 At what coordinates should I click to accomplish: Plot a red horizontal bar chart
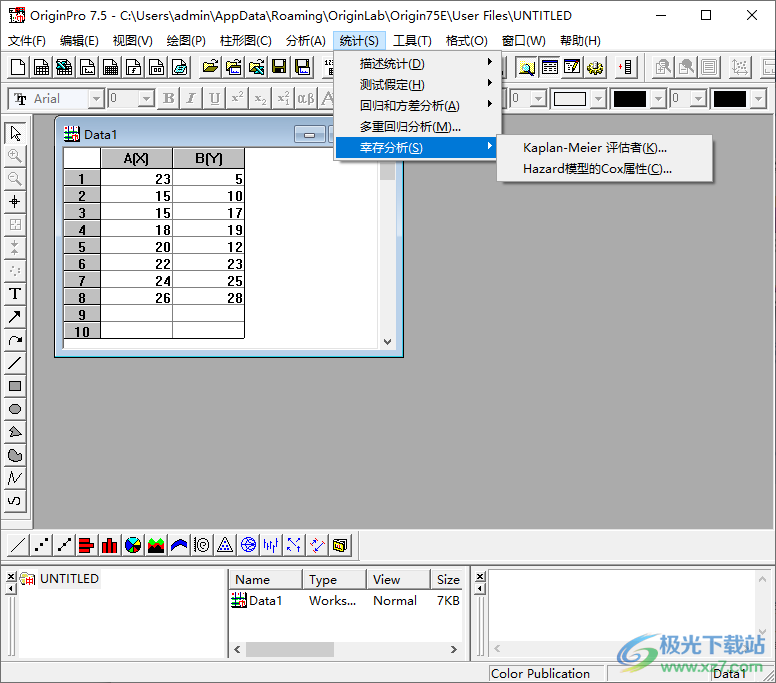point(87,545)
